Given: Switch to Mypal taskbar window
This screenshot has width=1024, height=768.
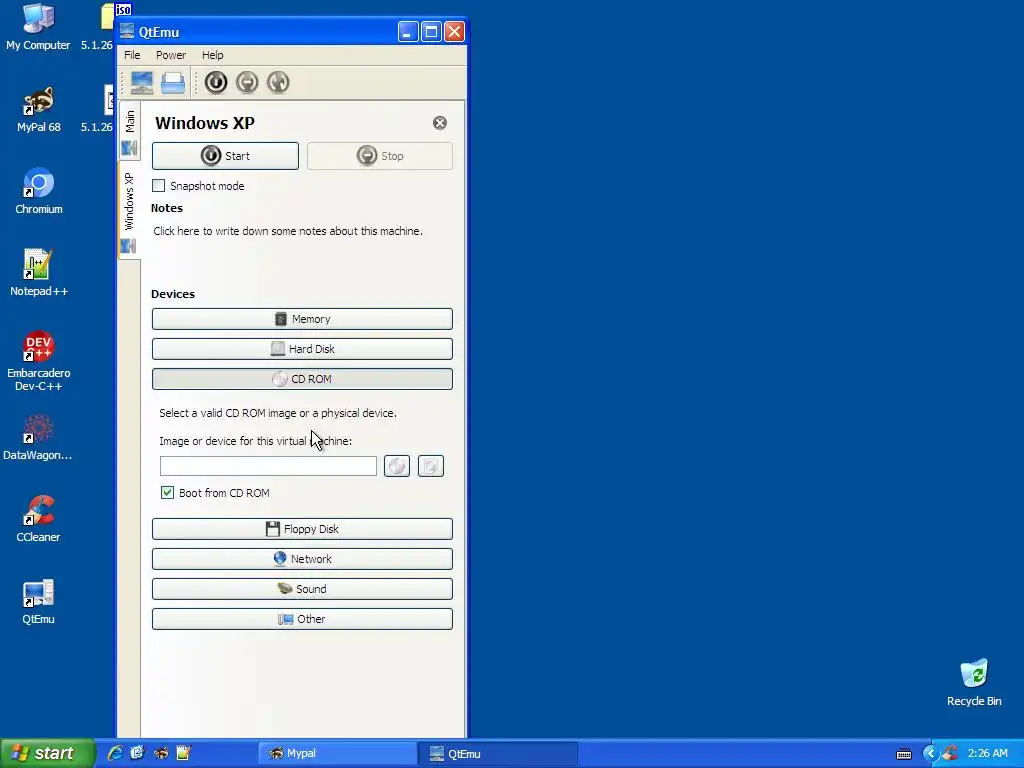Looking at the screenshot, I should (x=338, y=753).
